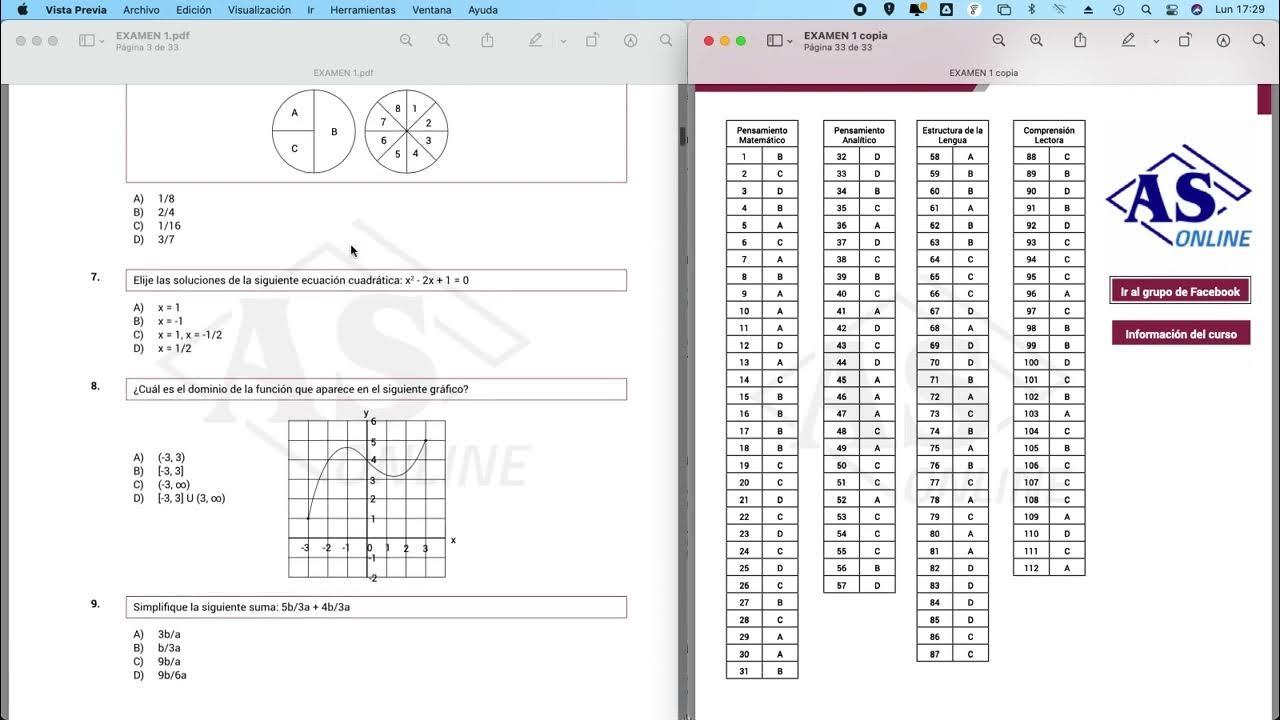This screenshot has width=1280, height=720.
Task: Open the Wi-Fi status menu
Action: tap(1060, 10)
